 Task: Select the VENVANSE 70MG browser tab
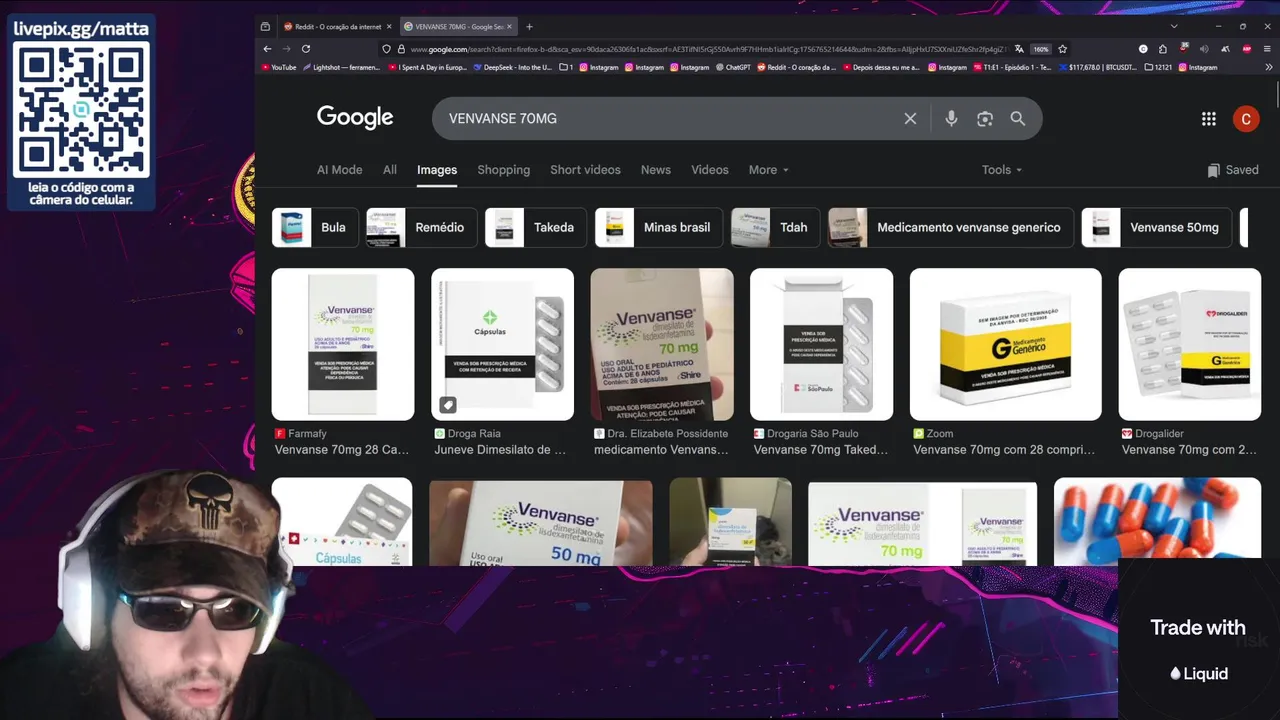click(x=458, y=27)
